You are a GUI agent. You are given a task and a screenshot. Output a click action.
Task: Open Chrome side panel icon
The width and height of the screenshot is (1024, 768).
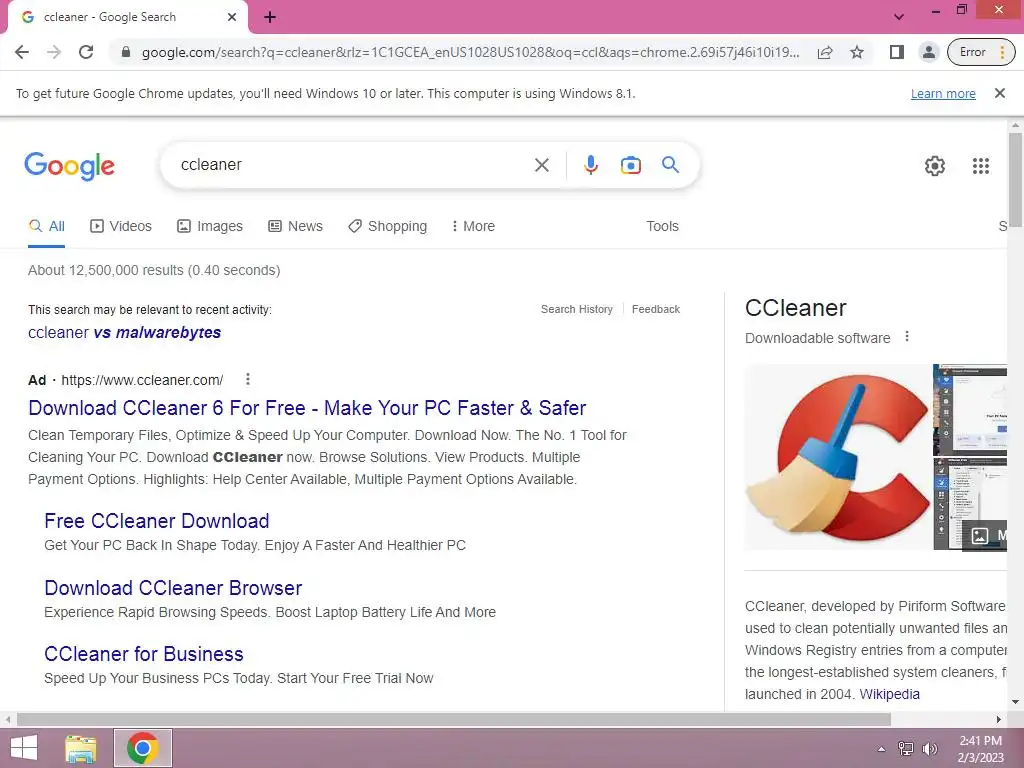[x=897, y=52]
